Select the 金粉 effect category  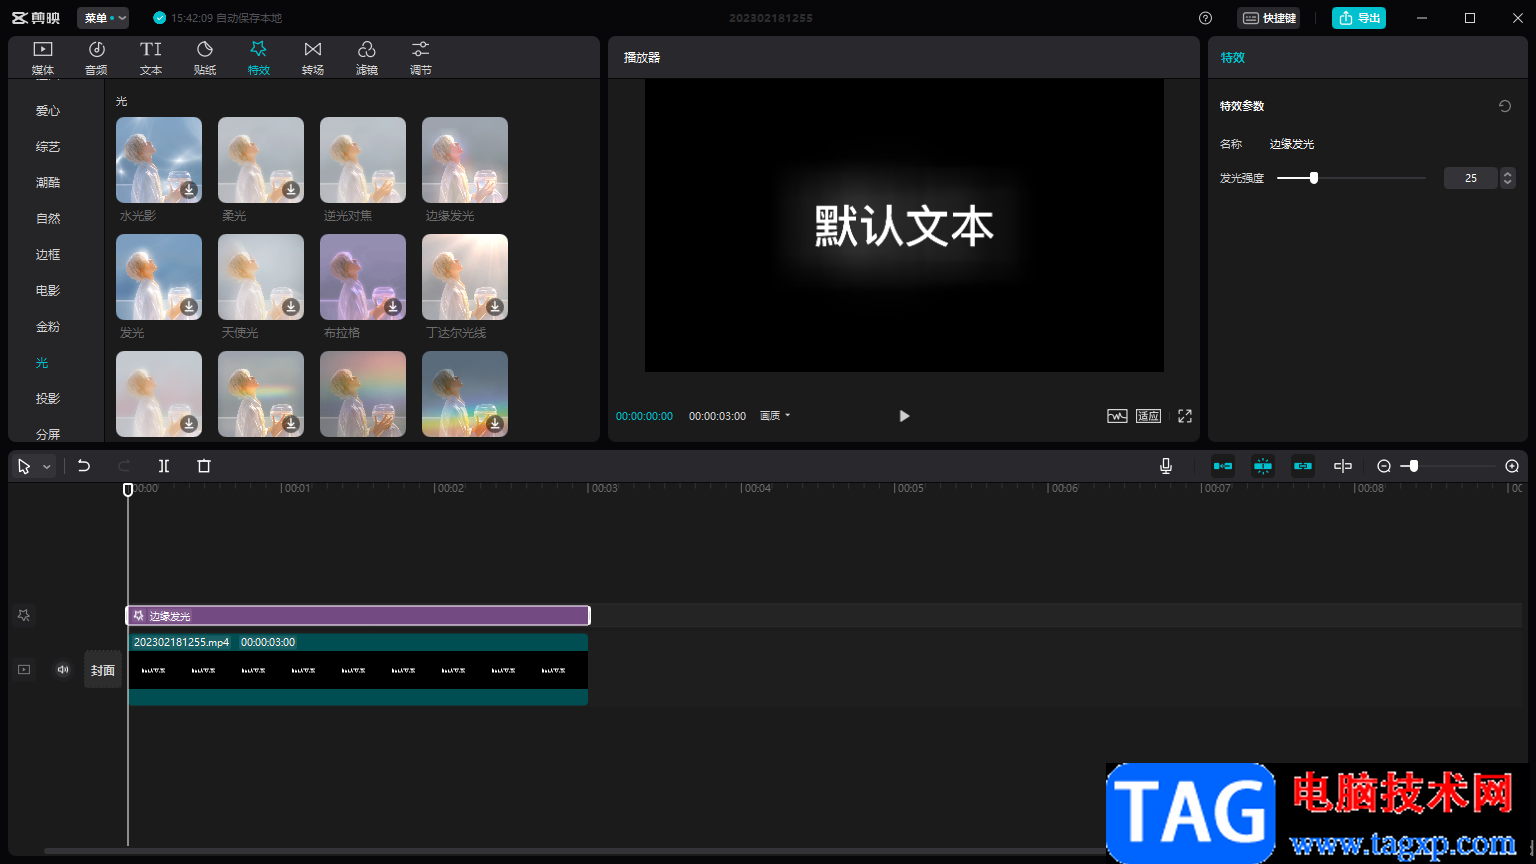tap(48, 327)
